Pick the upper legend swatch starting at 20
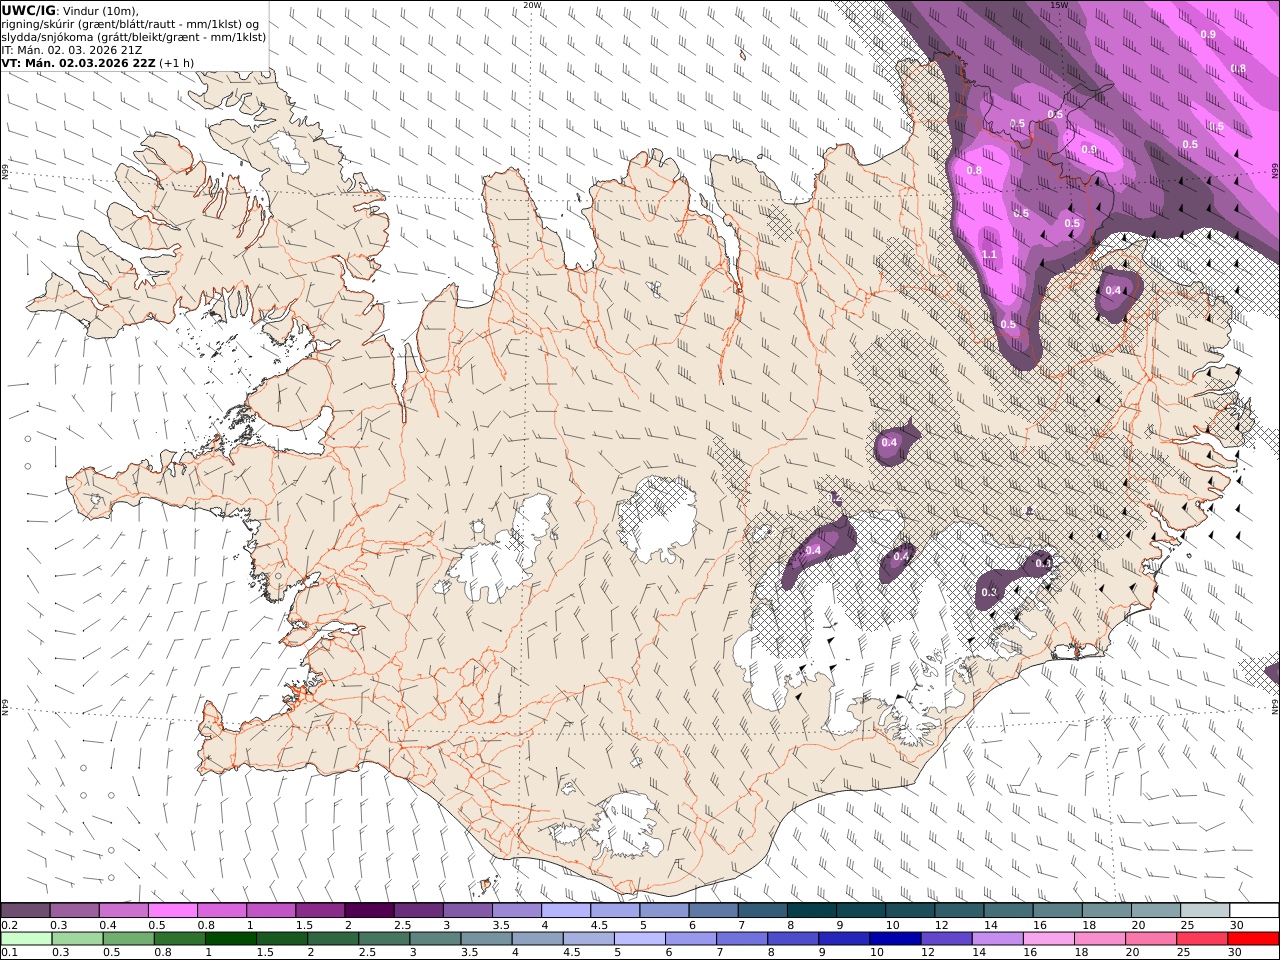The image size is (1280, 960). tap(1155, 910)
